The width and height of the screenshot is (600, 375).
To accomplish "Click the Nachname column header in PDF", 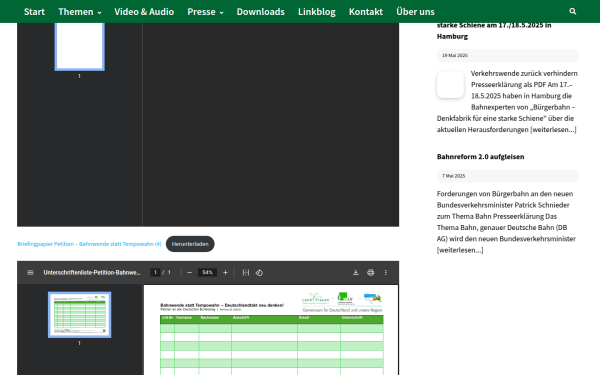I will point(209,318).
